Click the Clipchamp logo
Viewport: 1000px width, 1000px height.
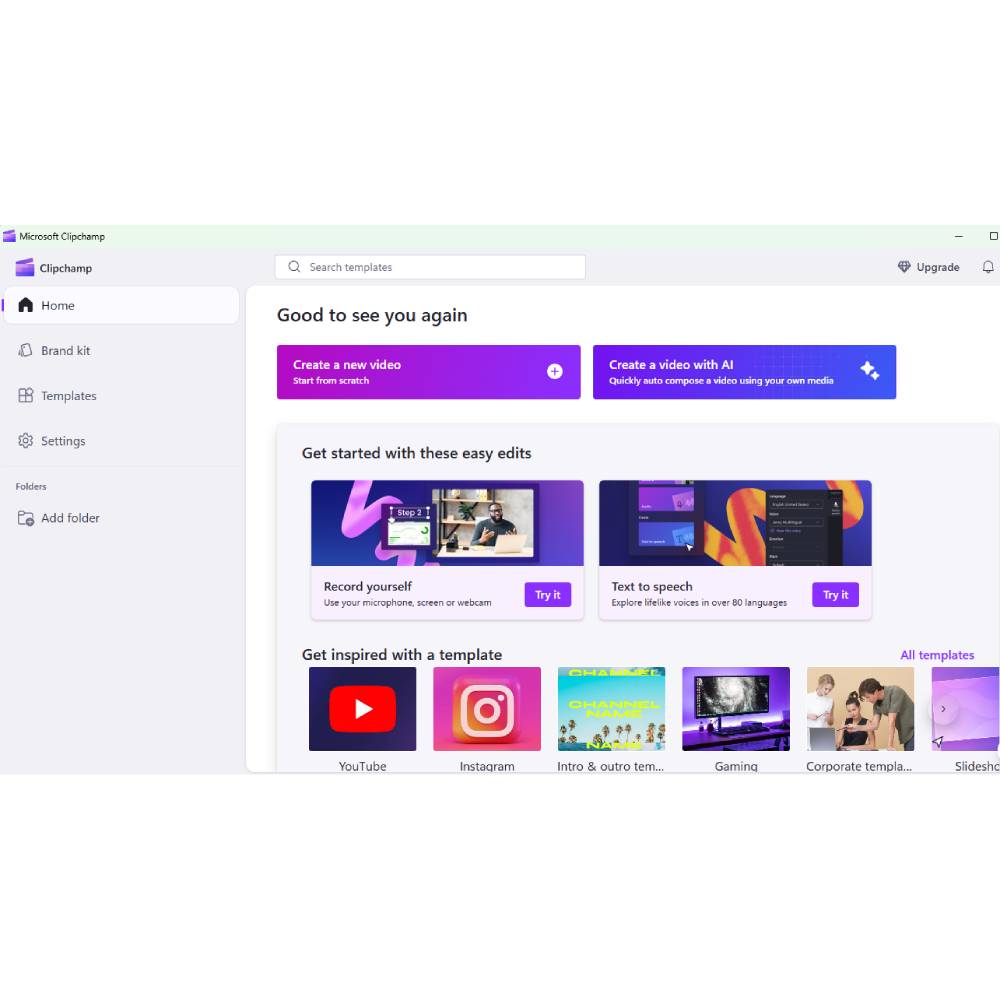point(24,267)
